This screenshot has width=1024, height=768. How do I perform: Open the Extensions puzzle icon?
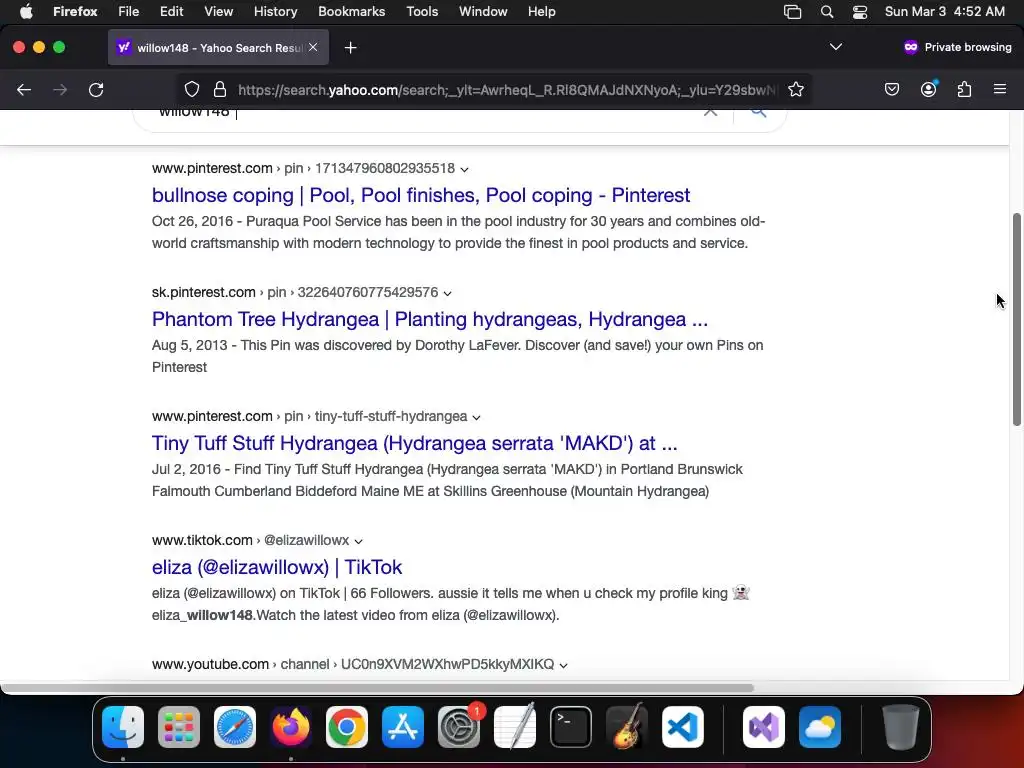point(964,89)
